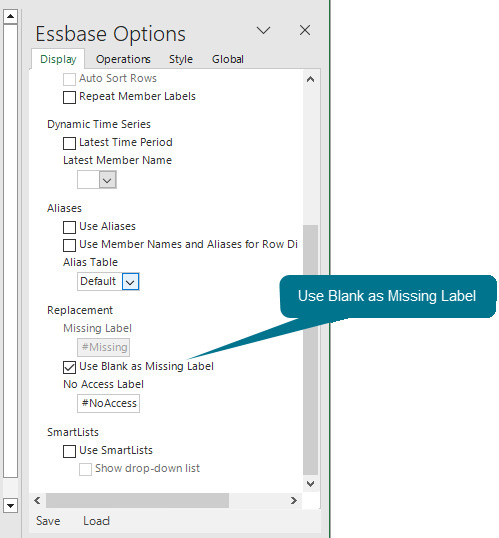Click the options list scroll-down arrow
This screenshot has height=538, width=499.
point(310,484)
